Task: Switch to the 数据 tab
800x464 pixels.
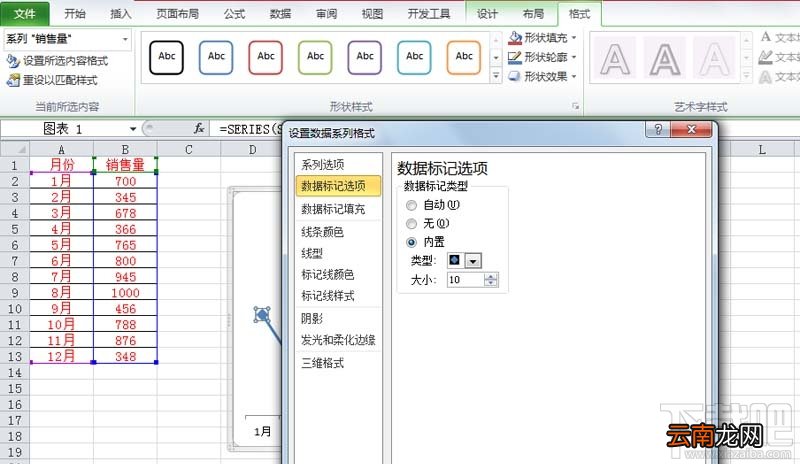Action: (x=280, y=14)
